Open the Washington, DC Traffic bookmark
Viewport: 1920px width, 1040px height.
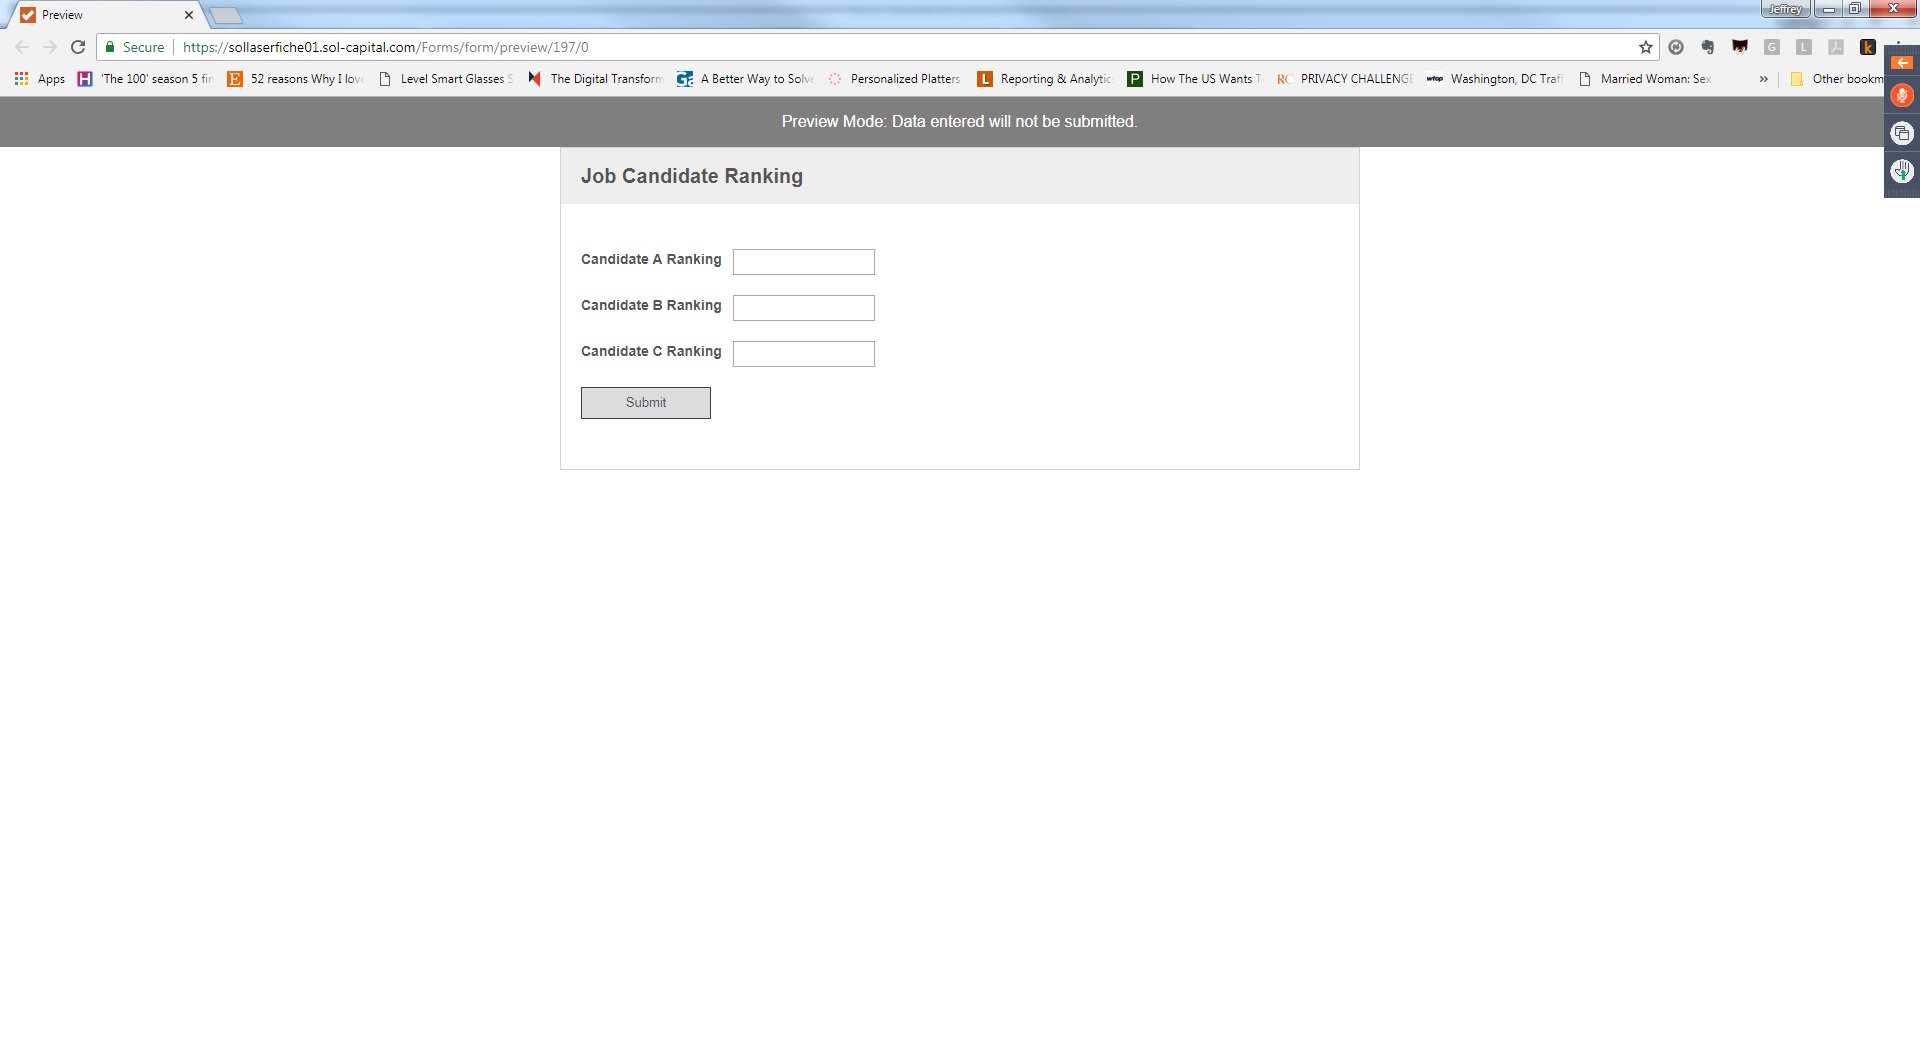[x=1496, y=79]
